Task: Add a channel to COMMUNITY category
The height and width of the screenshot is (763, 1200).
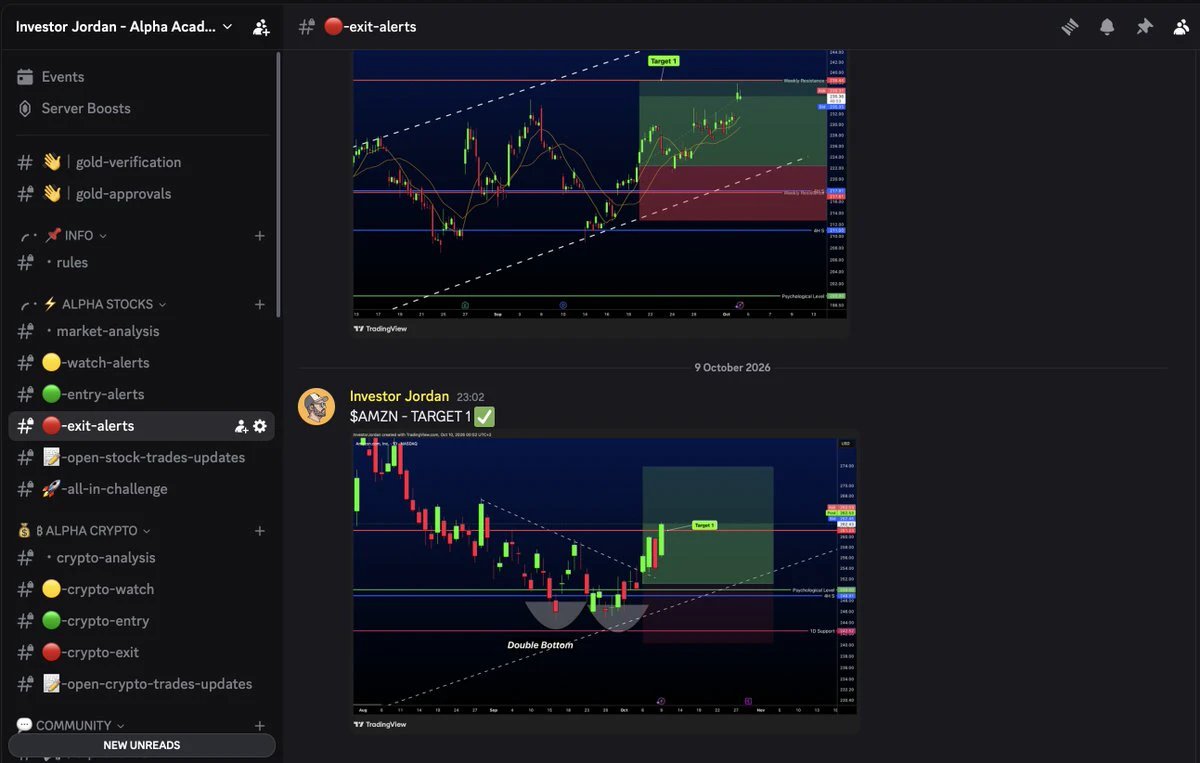Action: pyautogui.click(x=260, y=726)
